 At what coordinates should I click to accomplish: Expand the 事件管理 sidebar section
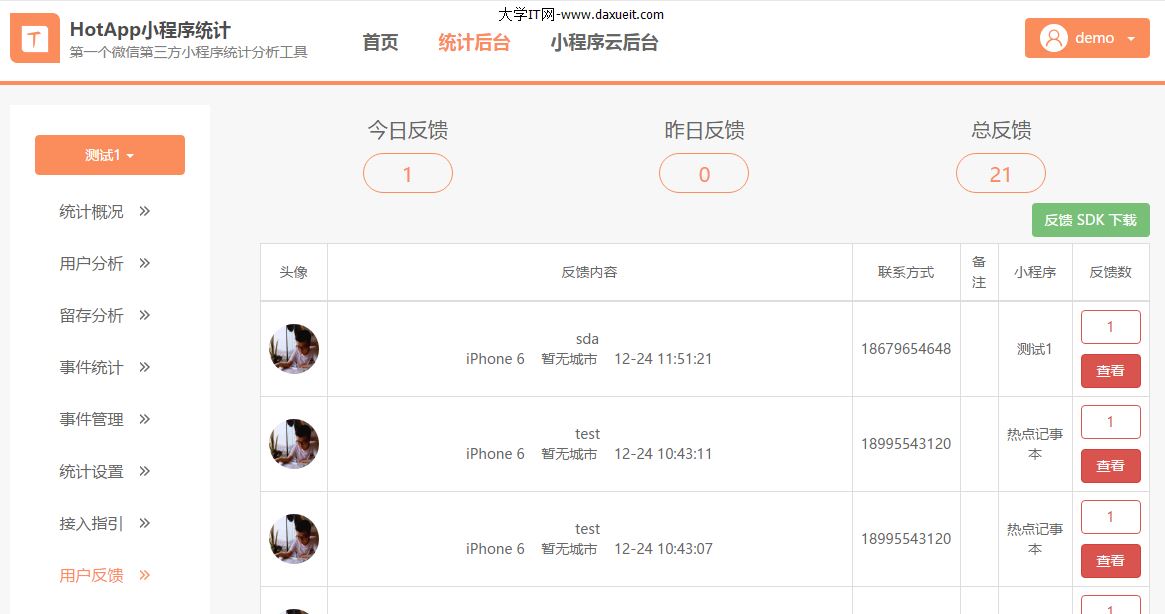tap(104, 419)
